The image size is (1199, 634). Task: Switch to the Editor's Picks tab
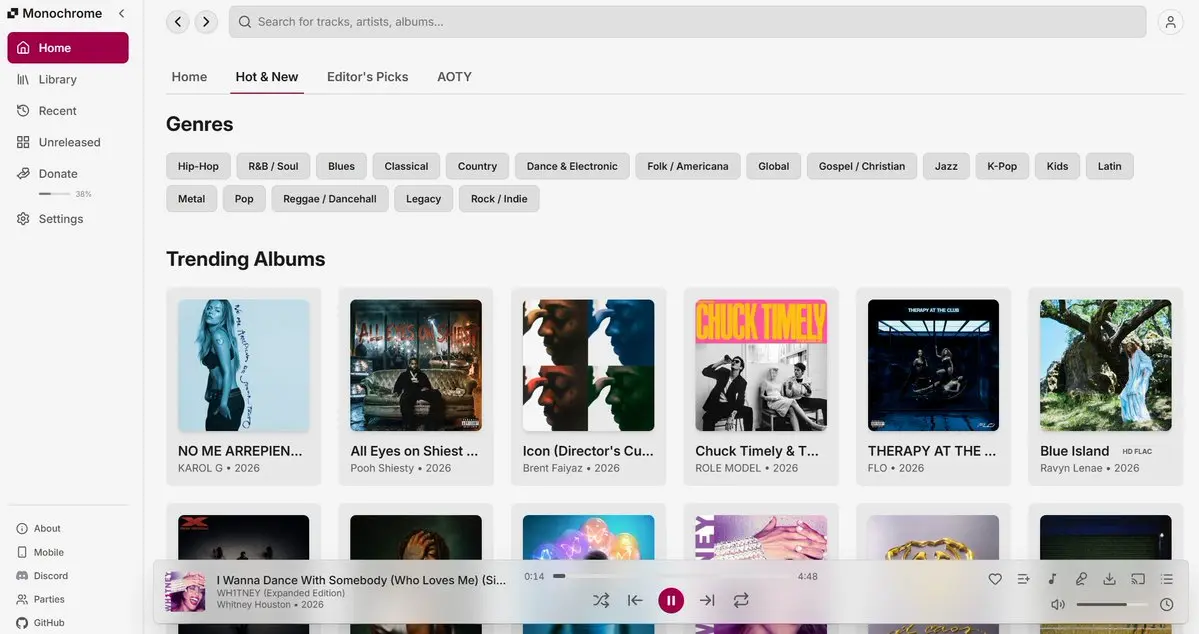367,76
